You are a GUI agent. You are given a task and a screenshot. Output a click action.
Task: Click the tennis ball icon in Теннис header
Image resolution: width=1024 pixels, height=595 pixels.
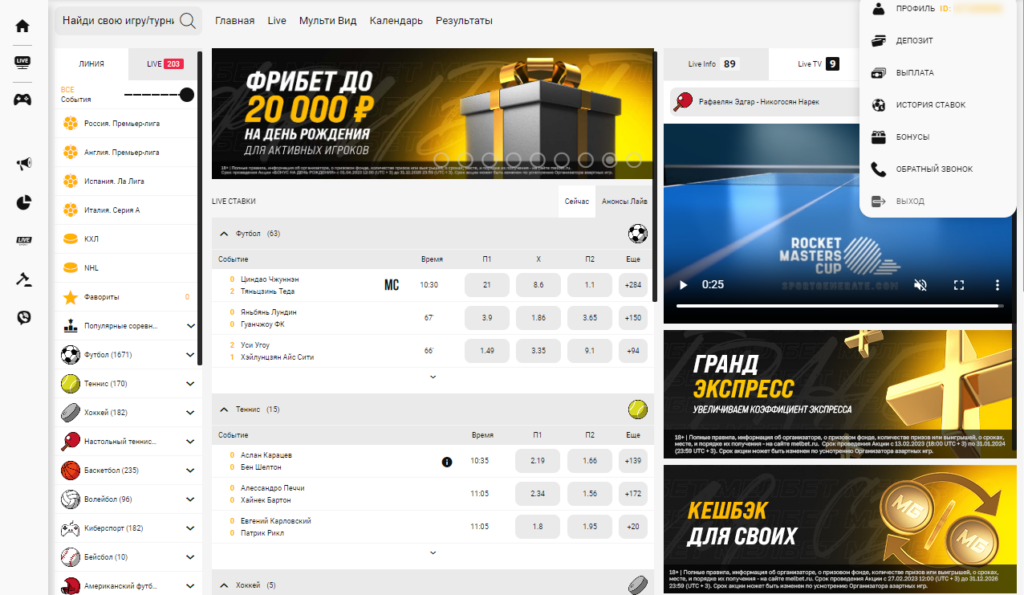point(637,410)
